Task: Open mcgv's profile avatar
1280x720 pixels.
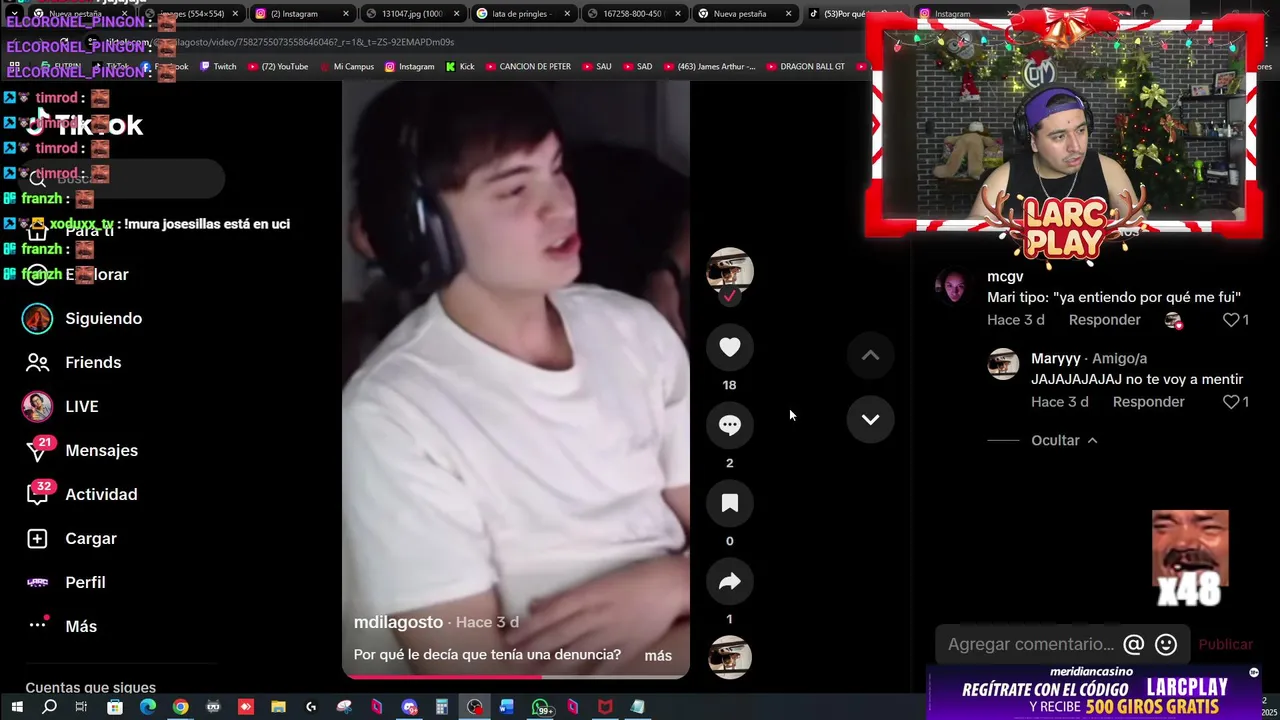Action: (x=951, y=286)
